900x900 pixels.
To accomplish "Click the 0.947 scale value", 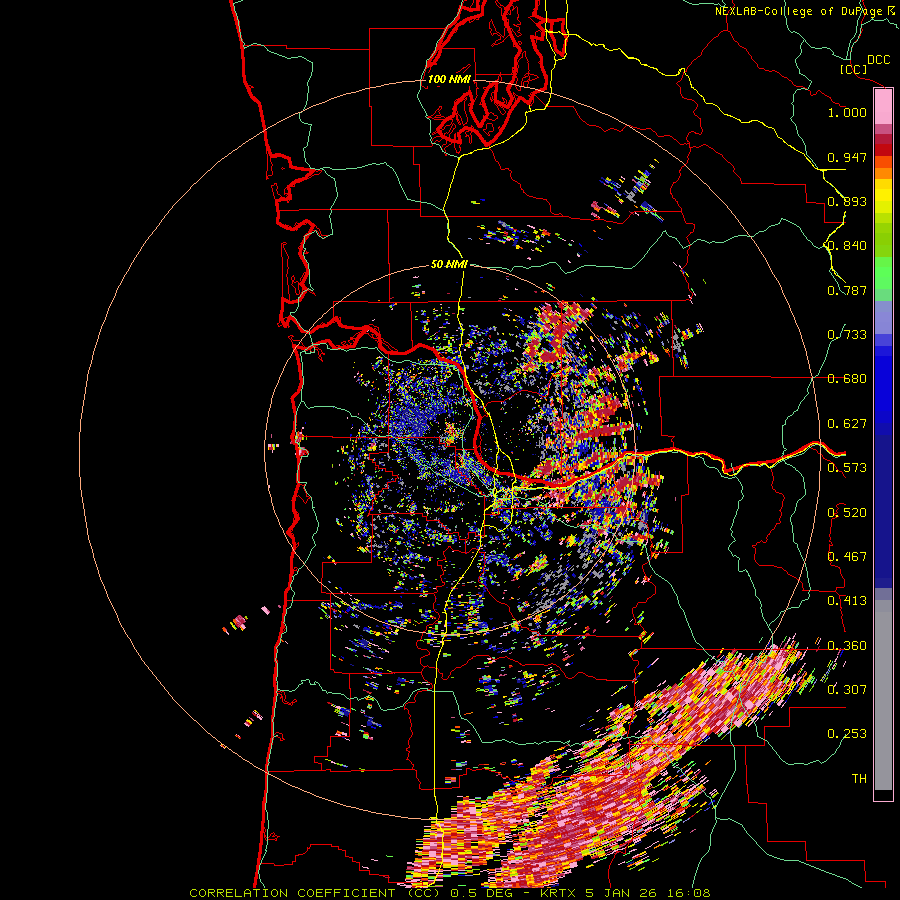I will pos(847,157).
